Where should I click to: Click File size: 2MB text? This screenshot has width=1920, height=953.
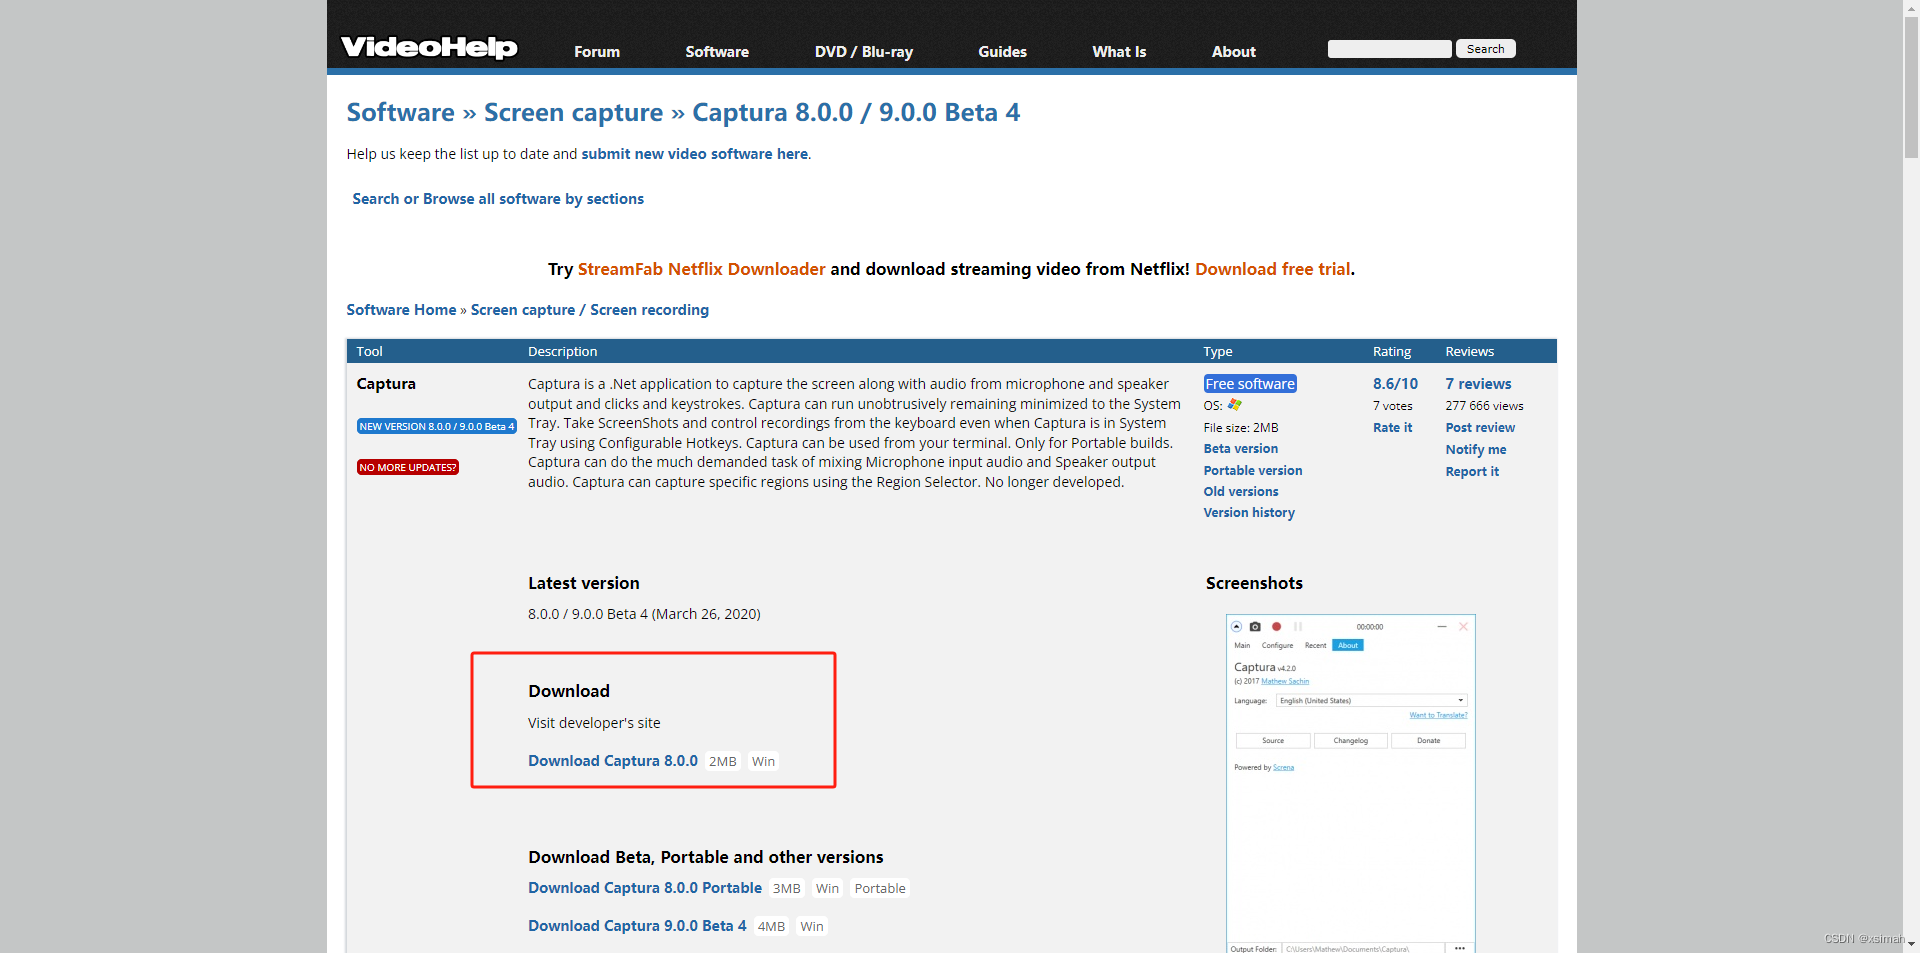pyautogui.click(x=1241, y=428)
